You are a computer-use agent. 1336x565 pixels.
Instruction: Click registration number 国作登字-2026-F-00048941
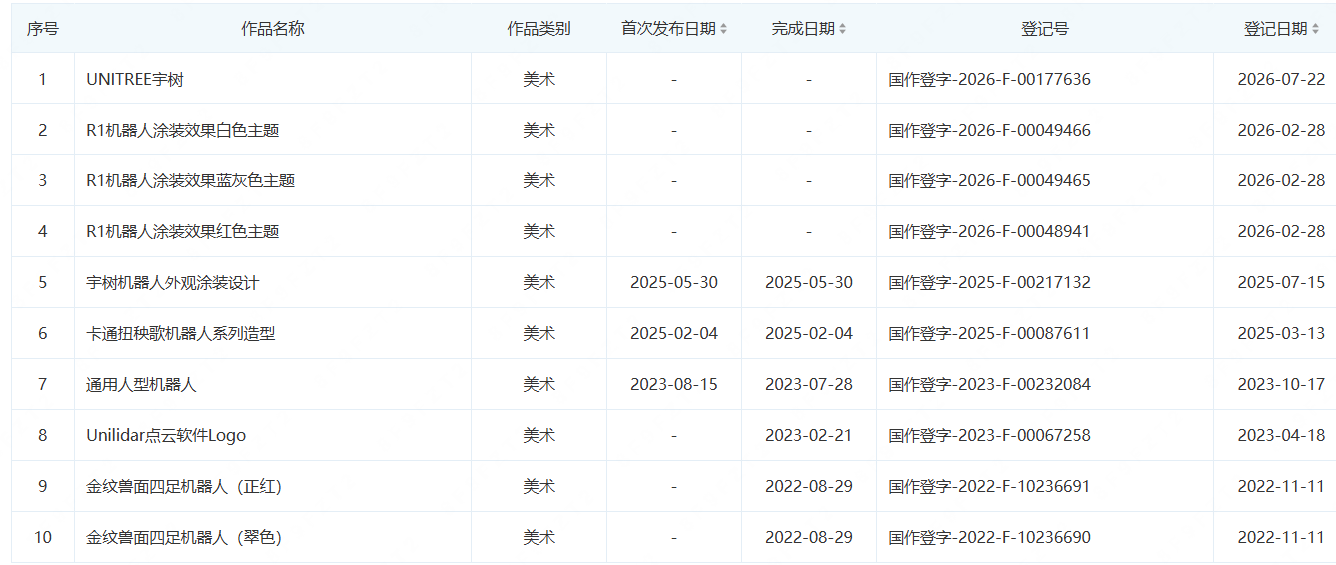(x=990, y=231)
